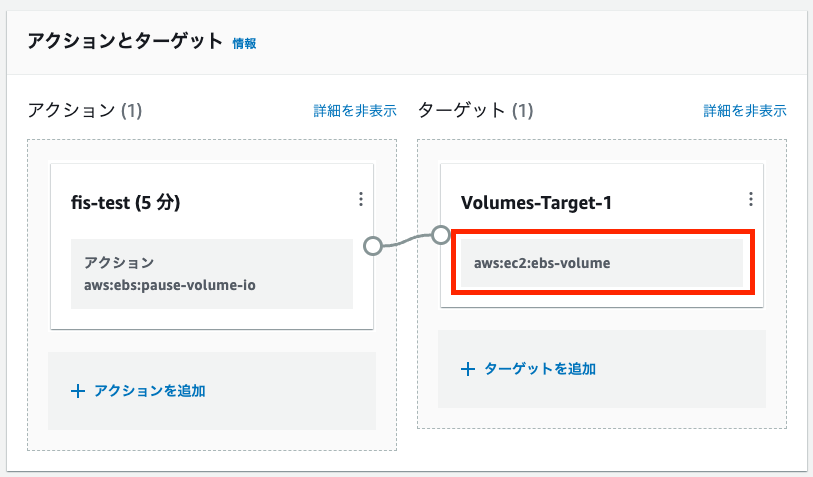The height and width of the screenshot is (477, 813).
Task: Open the fis-test action kebab menu
Action: (361, 199)
